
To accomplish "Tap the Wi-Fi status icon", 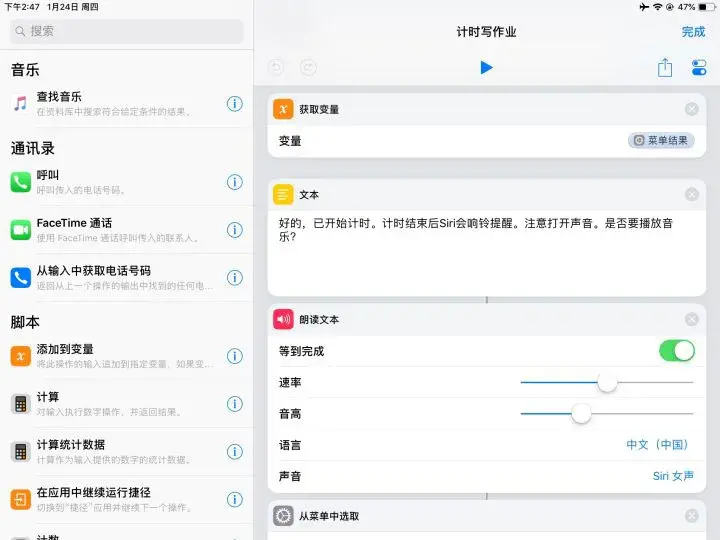I will [658, 7].
